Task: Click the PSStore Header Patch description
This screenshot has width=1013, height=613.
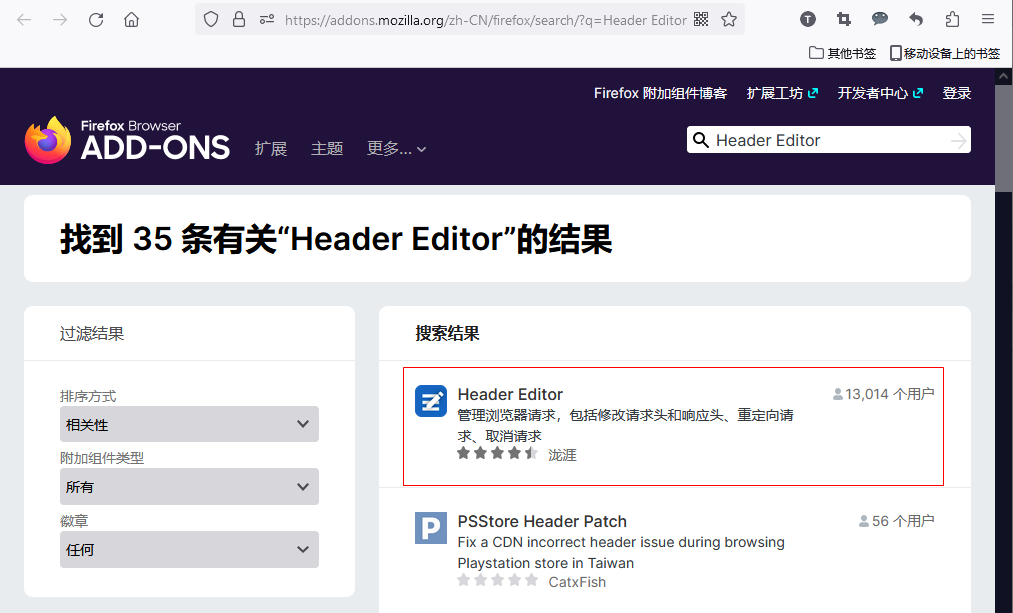Action: click(621, 552)
